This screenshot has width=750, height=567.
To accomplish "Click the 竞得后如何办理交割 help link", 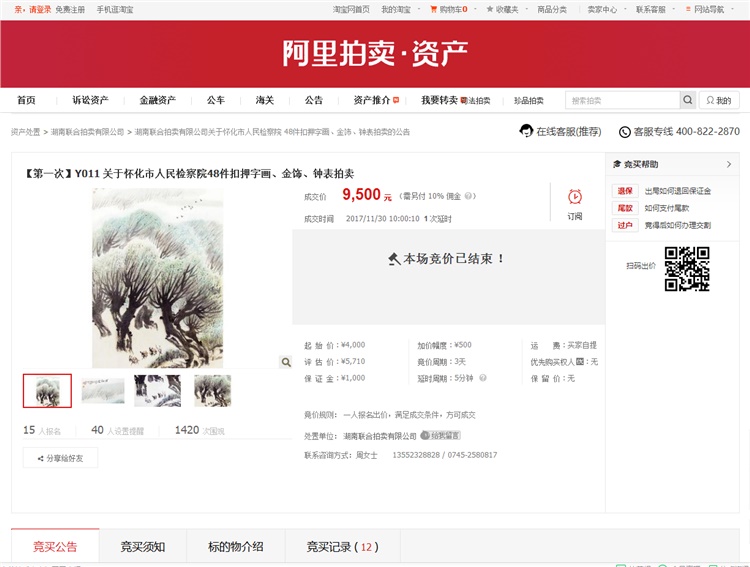I will pyautogui.click(x=678, y=225).
